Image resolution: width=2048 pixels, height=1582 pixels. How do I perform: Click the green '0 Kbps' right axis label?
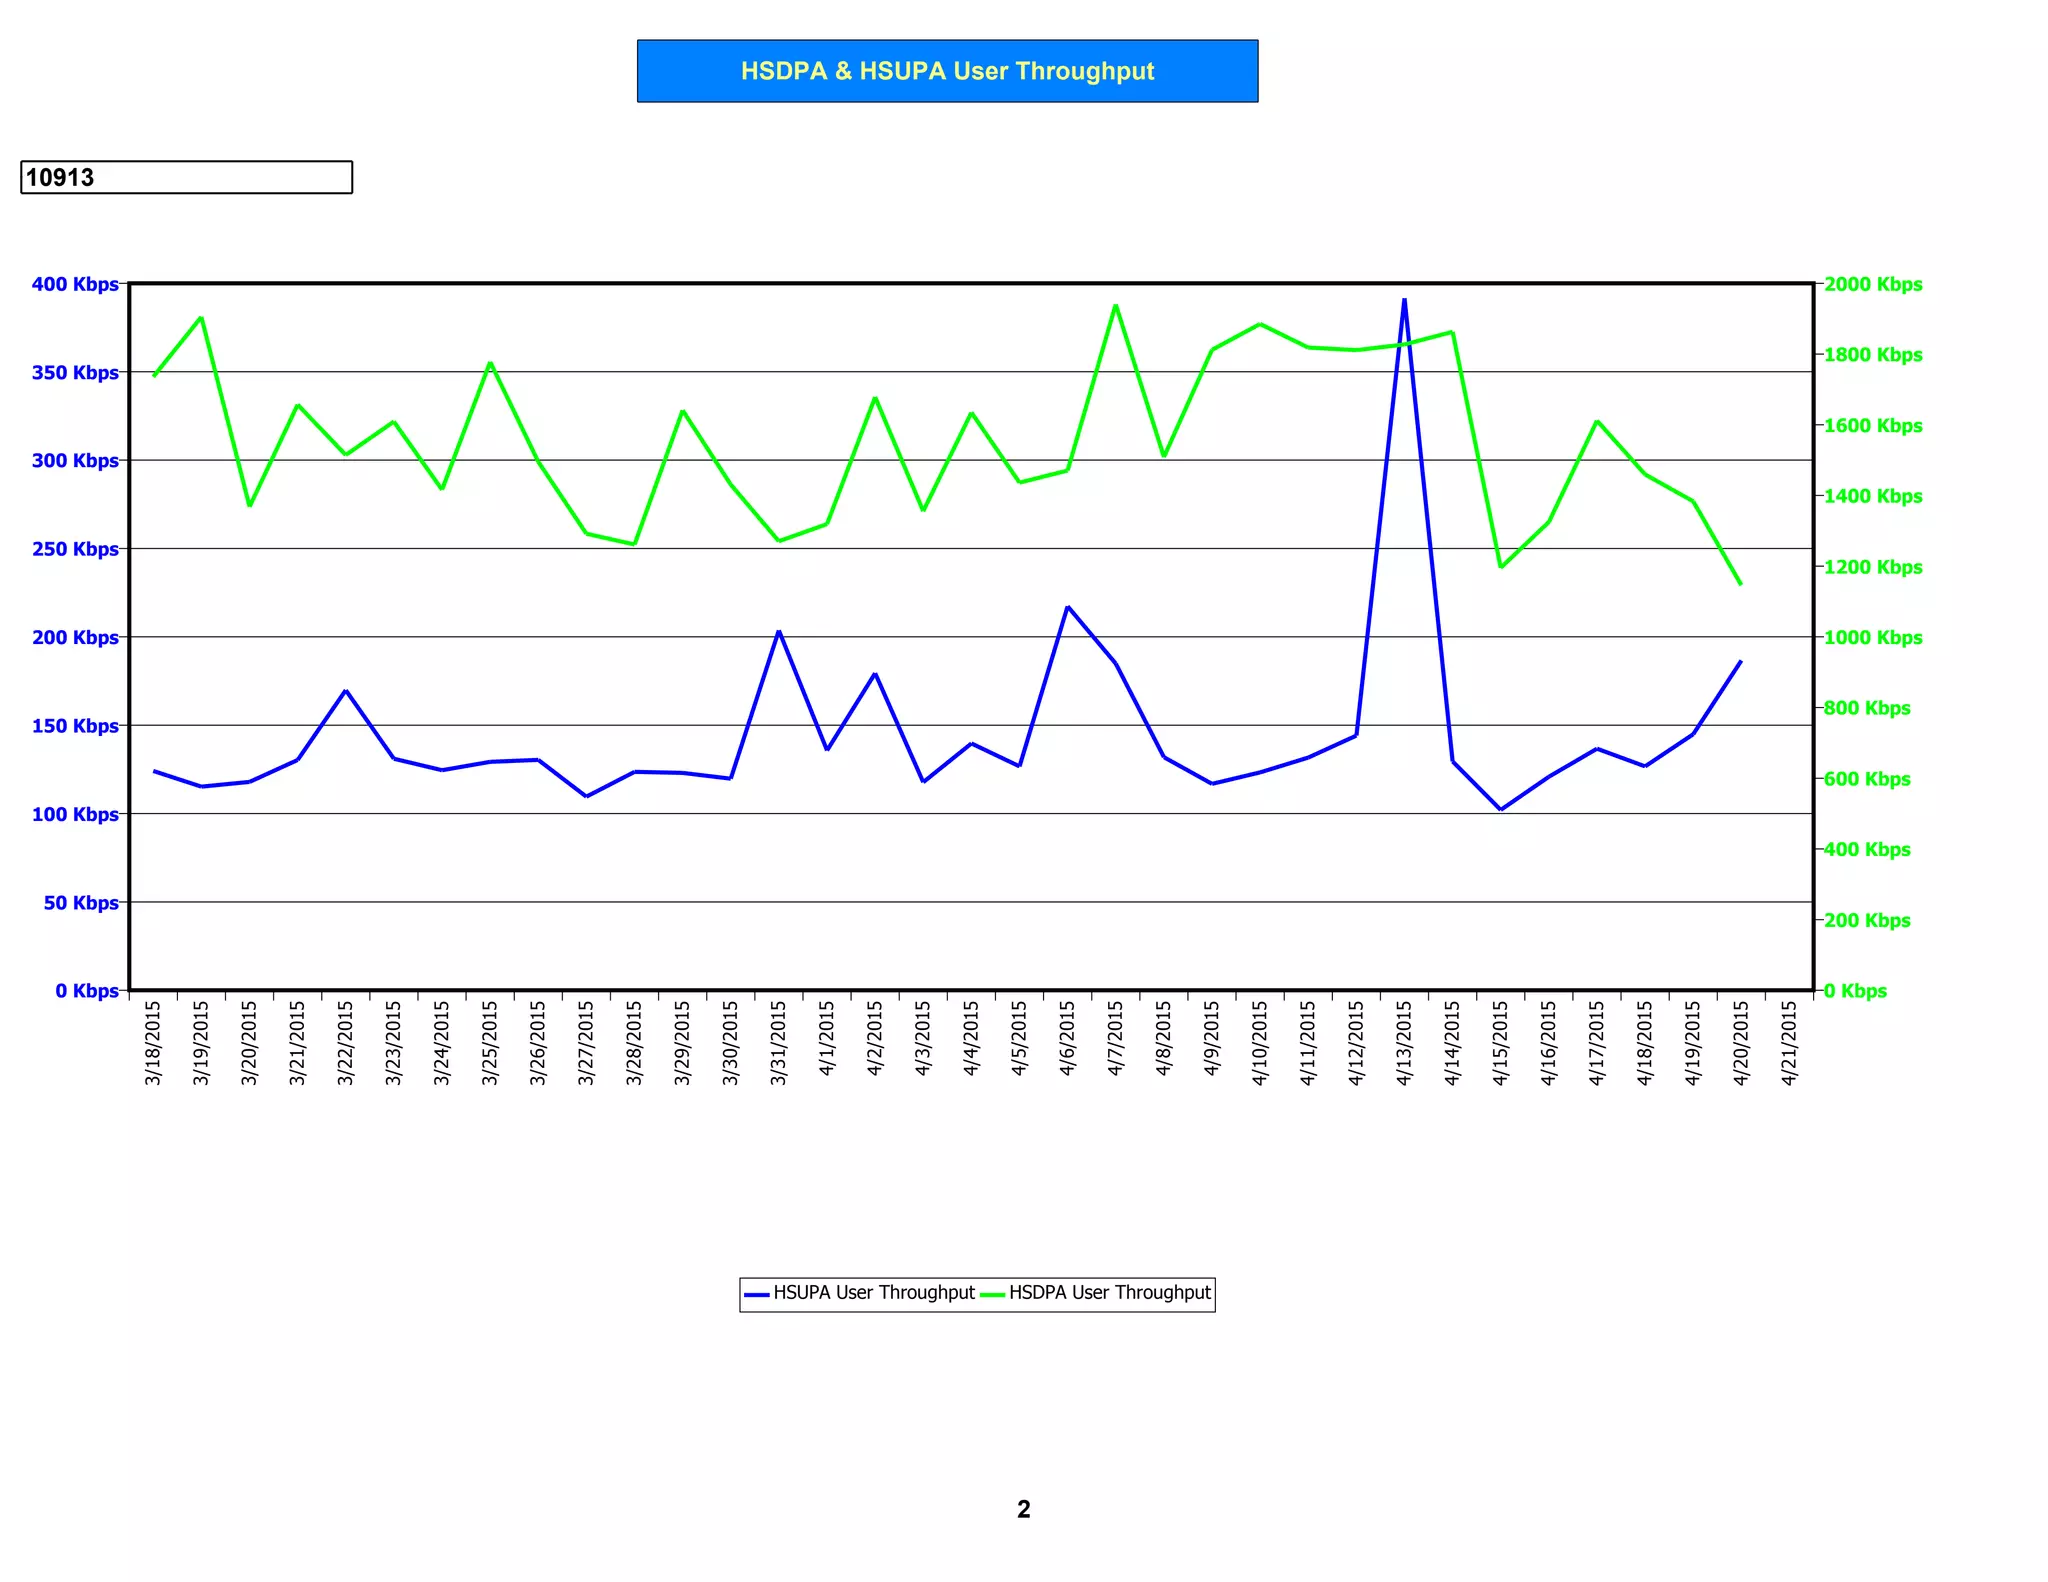[x=1856, y=991]
